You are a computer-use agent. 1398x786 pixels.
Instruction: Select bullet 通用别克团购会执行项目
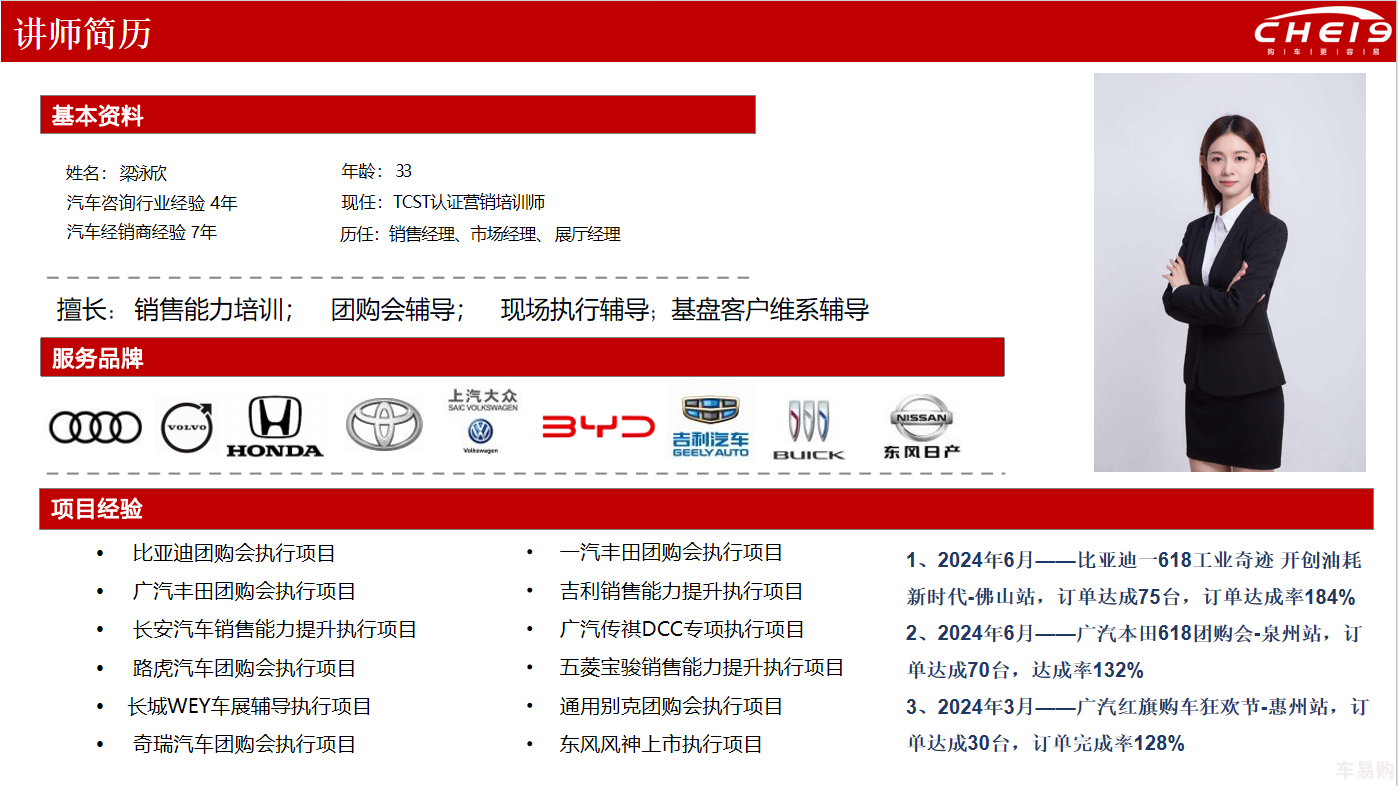(671, 706)
